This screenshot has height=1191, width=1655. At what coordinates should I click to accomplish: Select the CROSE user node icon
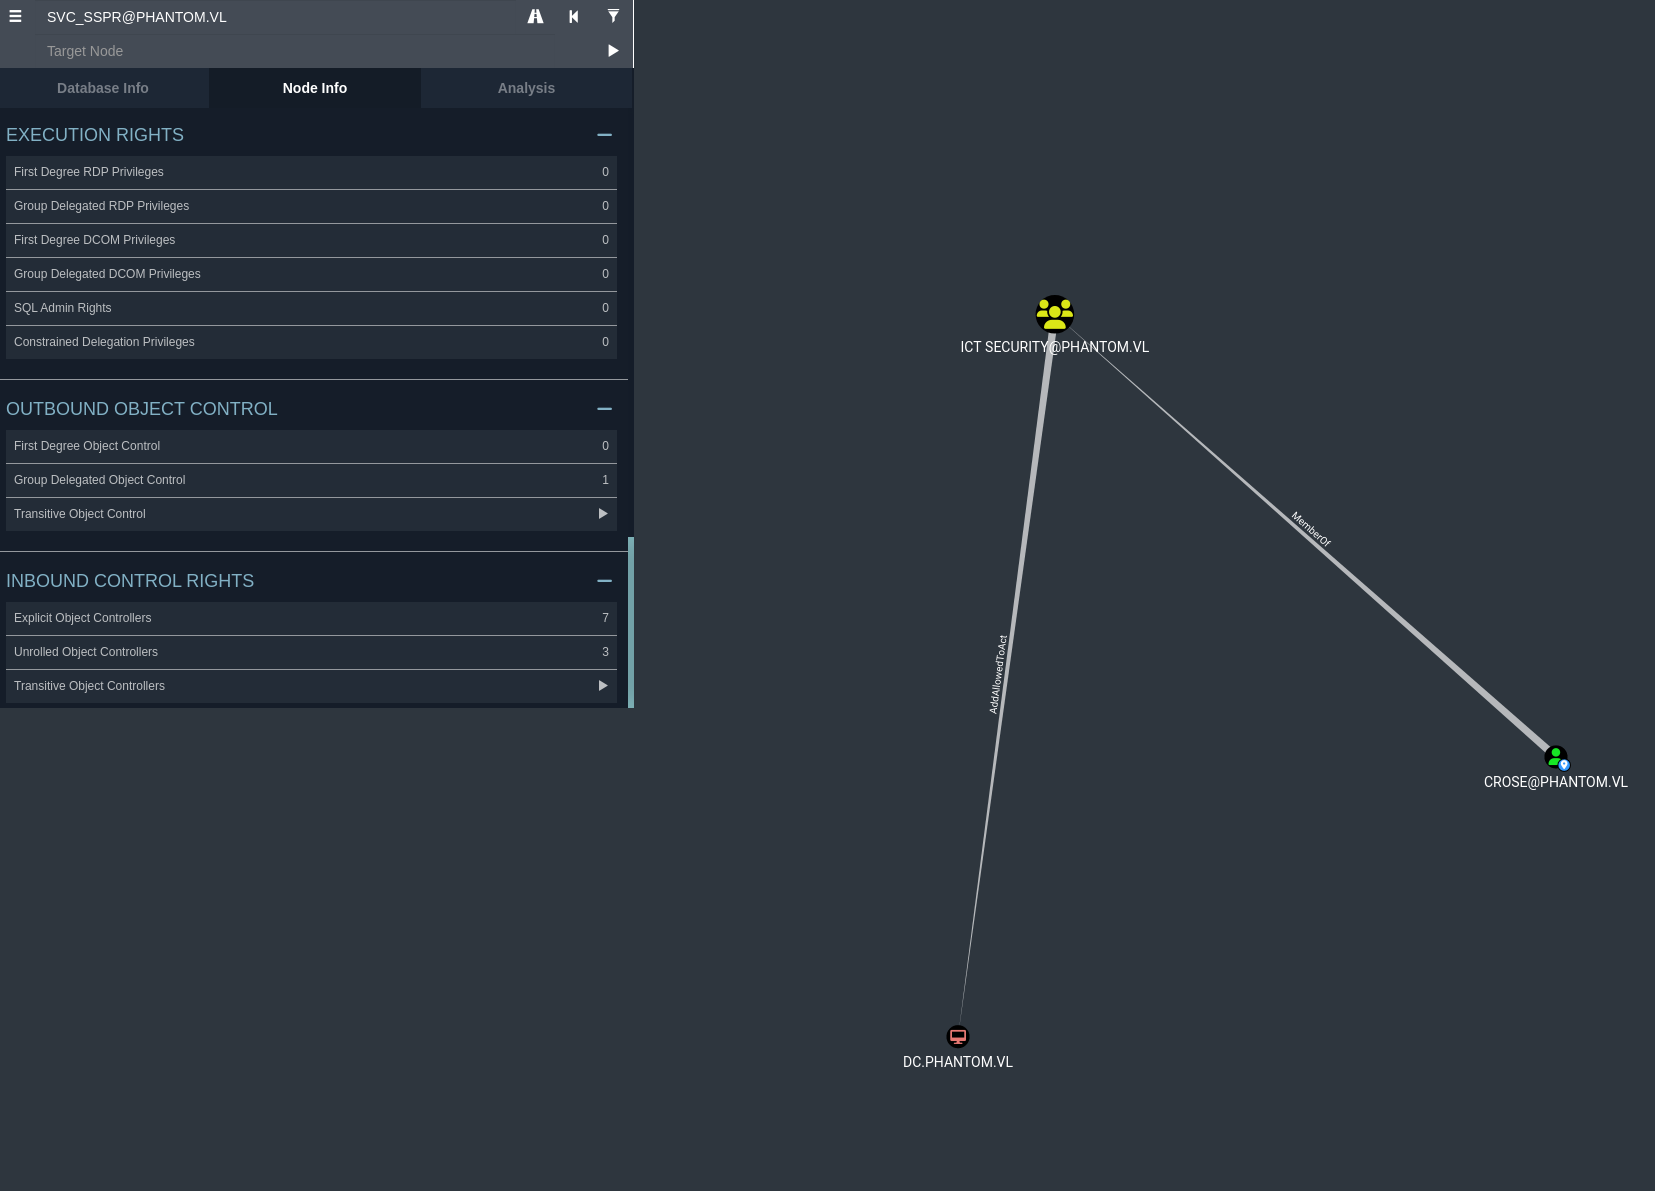1556,757
